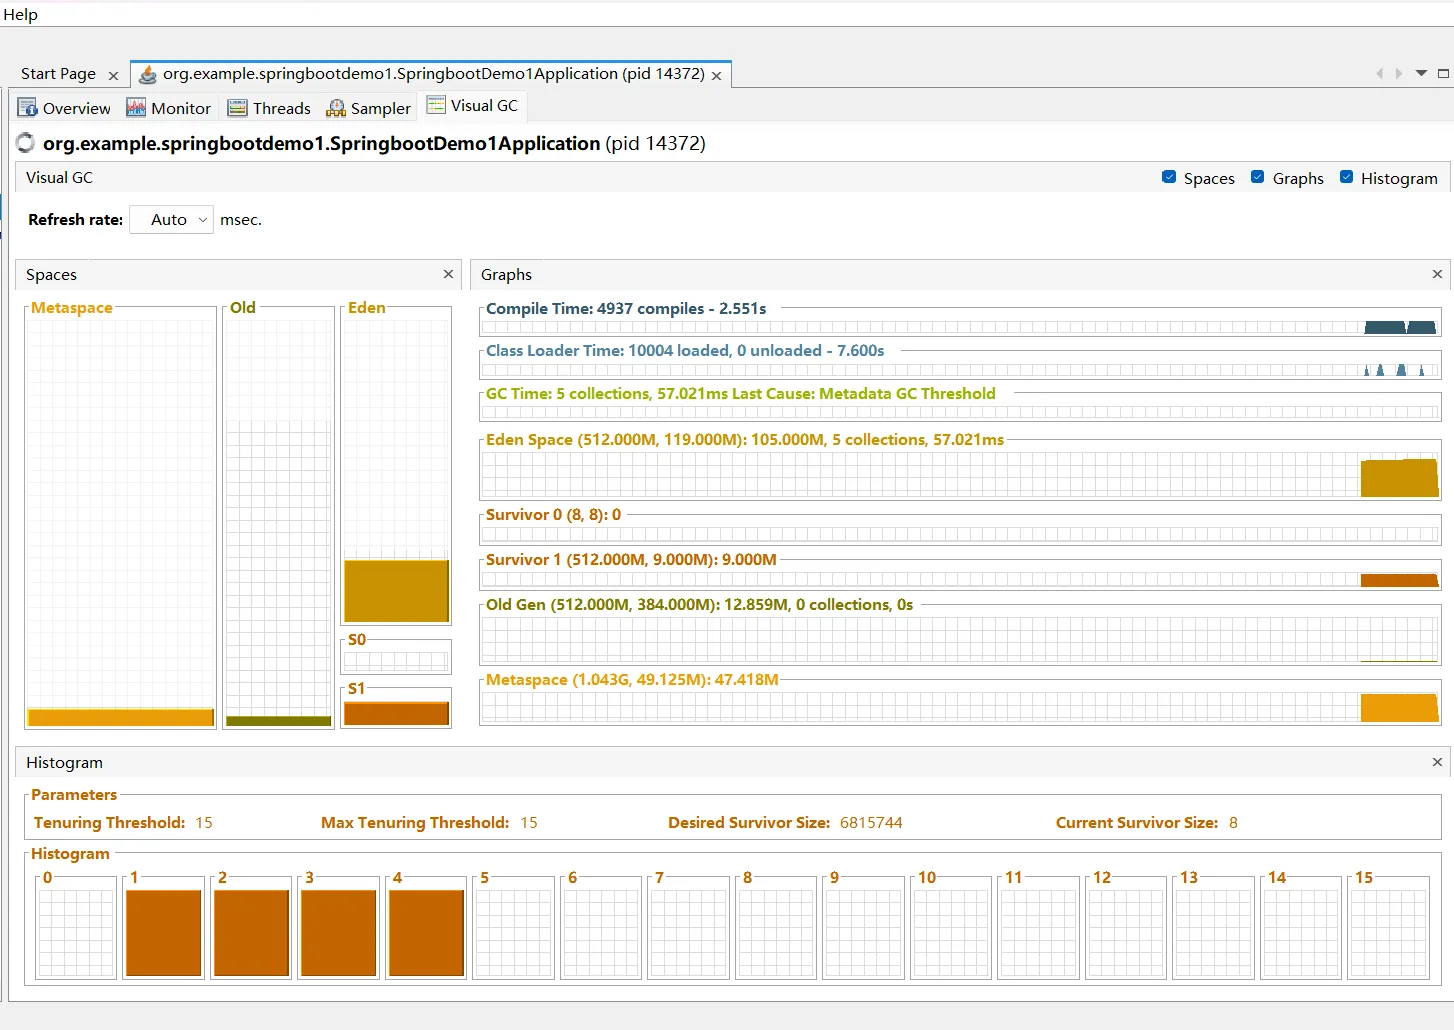Show the opened documents list dropdown
Image resolution: width=1454 pixels, height=1030 pixels.
tap(1421, 73)
